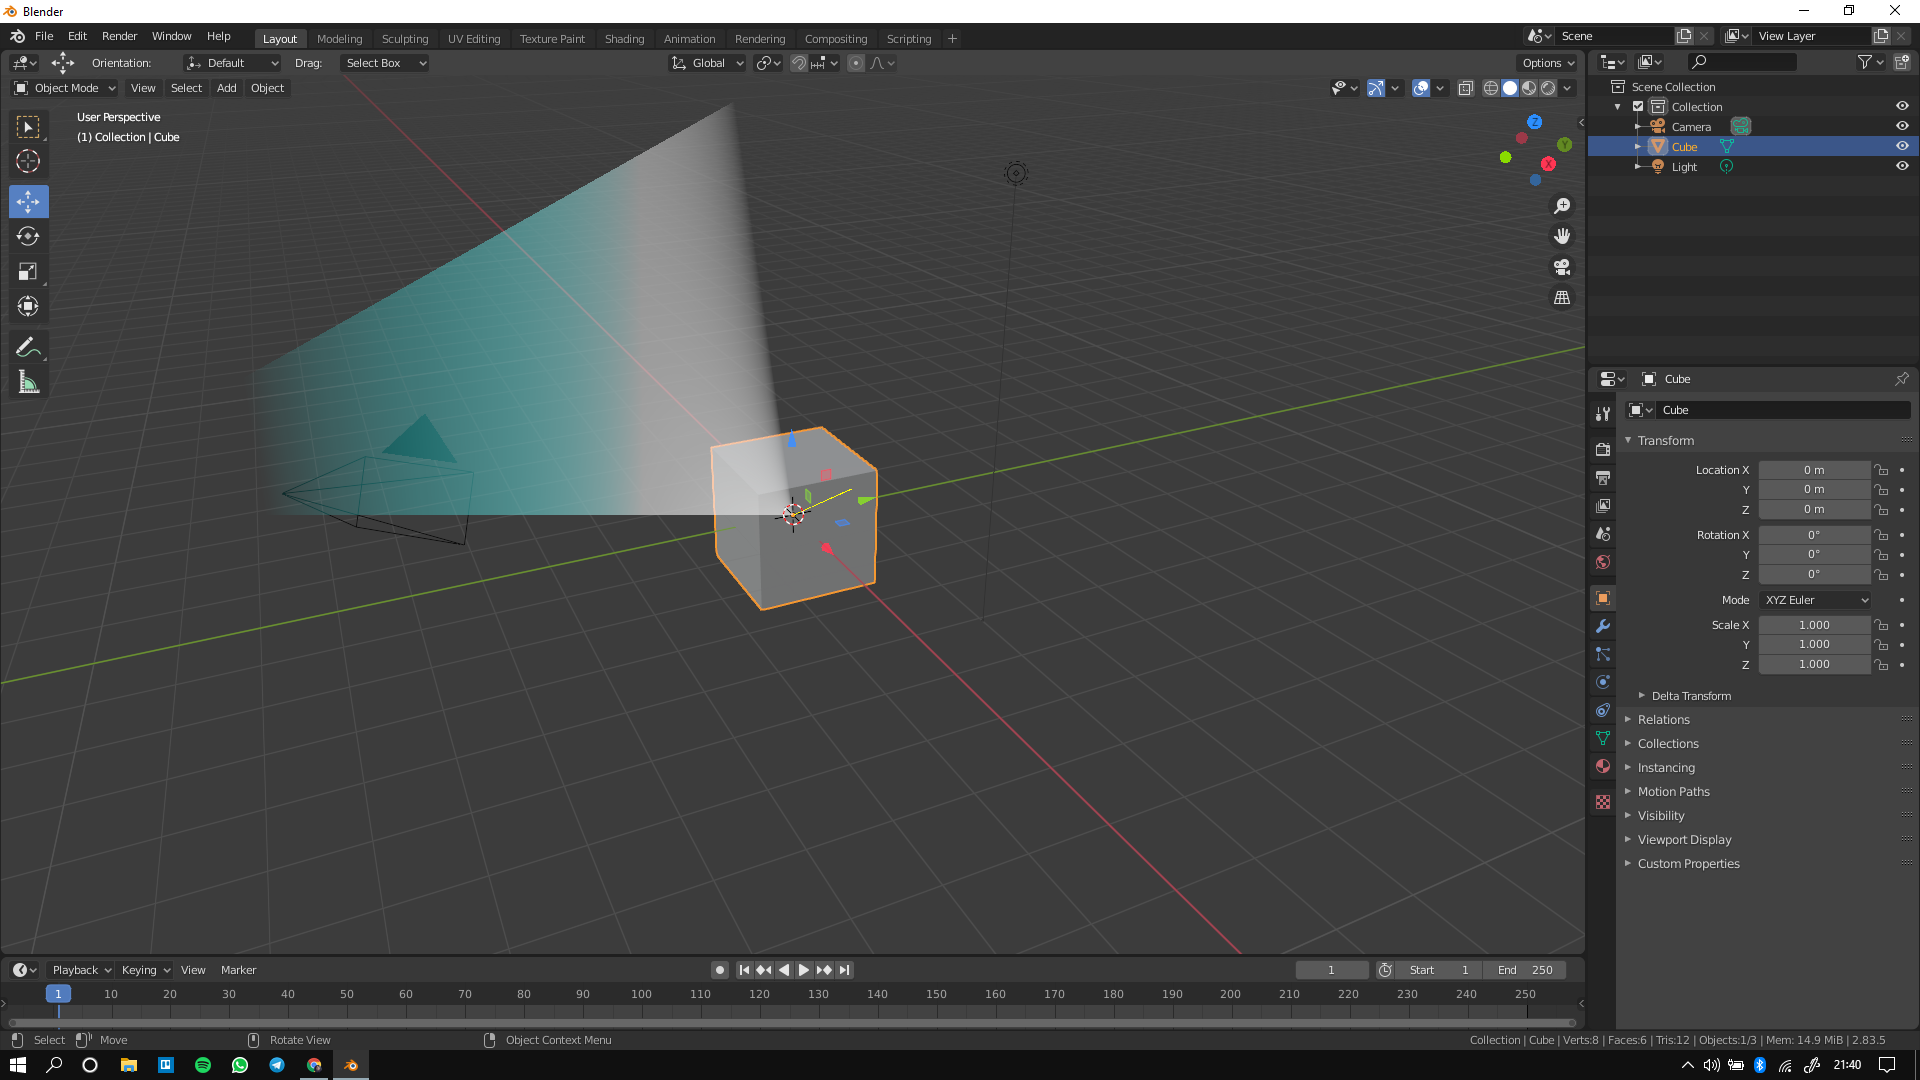Activate the Measure tool

point(28,382)
